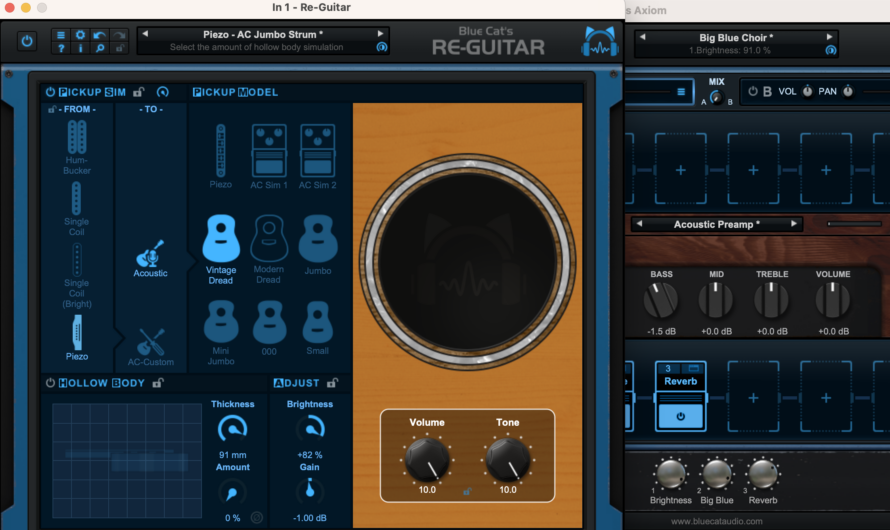Open the Piezo - AC Jumbo Strum preset menu
Viewport: 890px width, 530px height.
click(263, 35)
